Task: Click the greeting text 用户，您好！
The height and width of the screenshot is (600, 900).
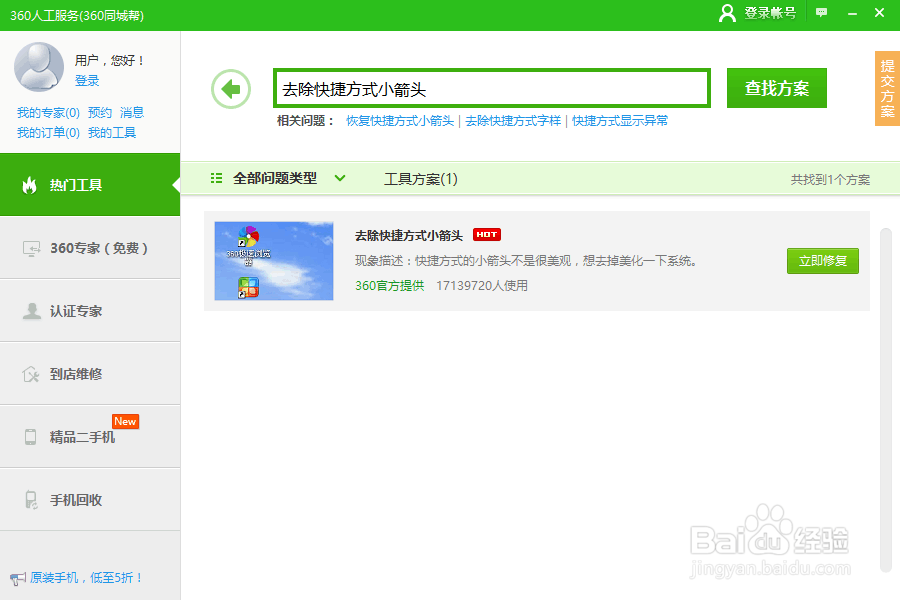Action: (110, 60)
